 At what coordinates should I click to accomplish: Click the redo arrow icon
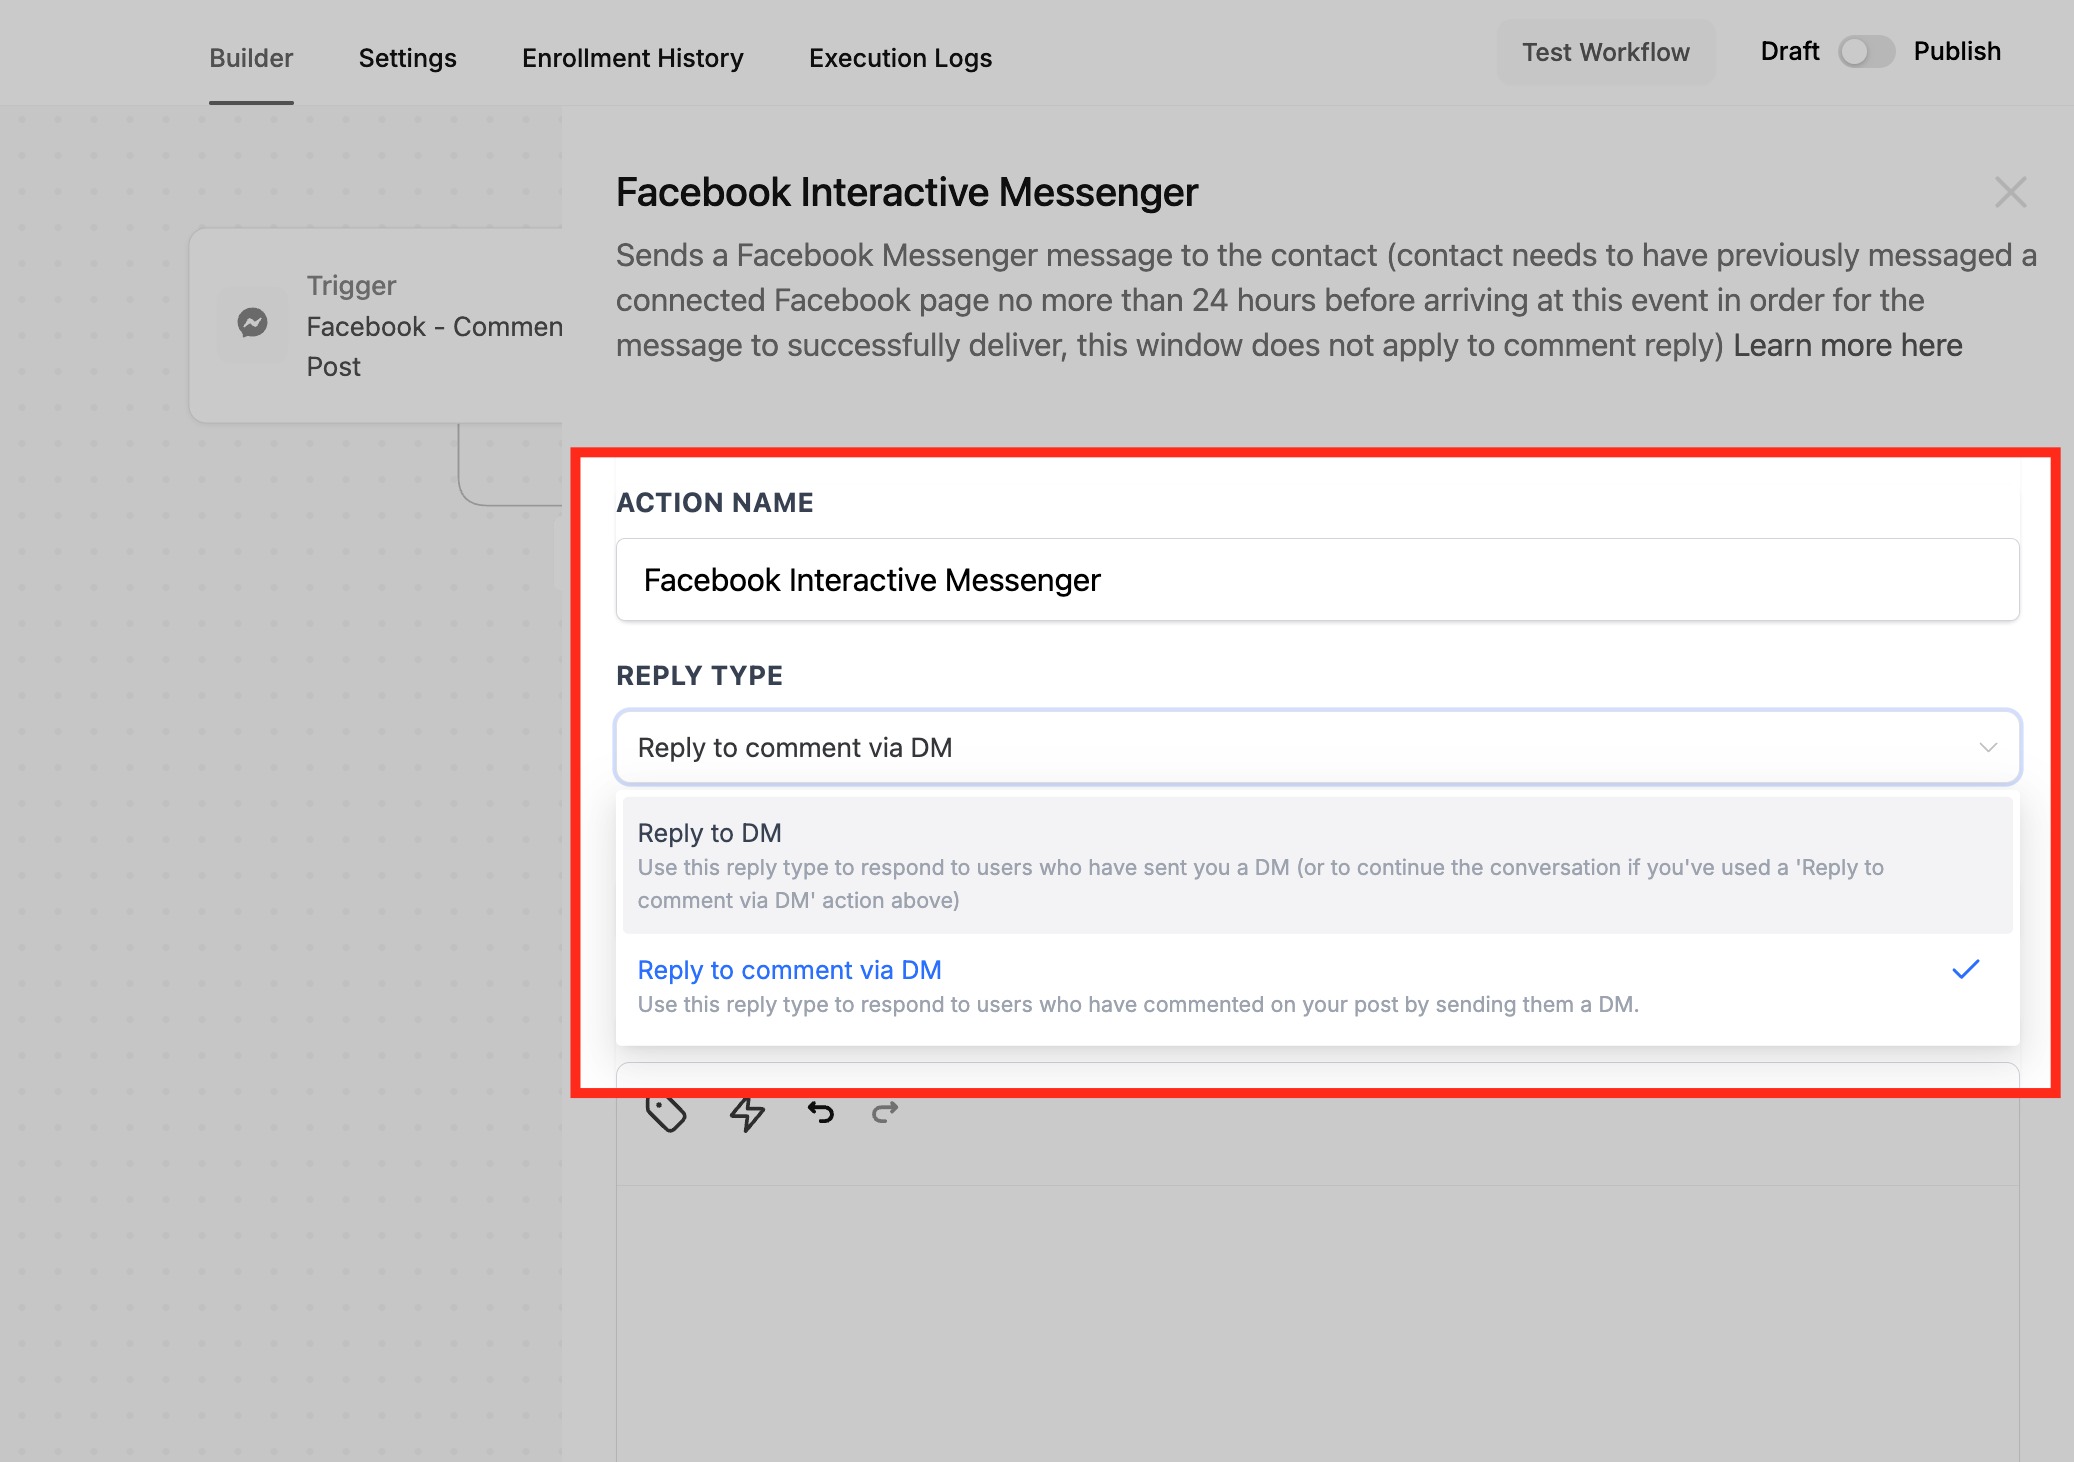click(885, 1112)
